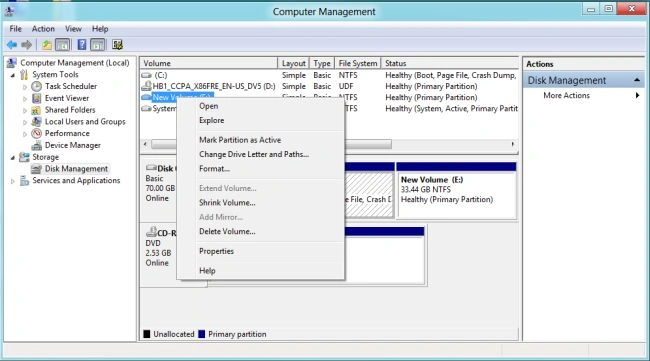Collapse the Storage tree node
Screen dimensions: 650x361
13,157
